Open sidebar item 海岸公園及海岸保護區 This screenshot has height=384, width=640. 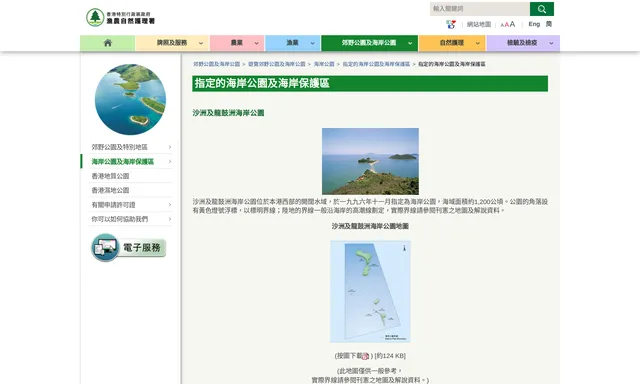pos(123,162)
